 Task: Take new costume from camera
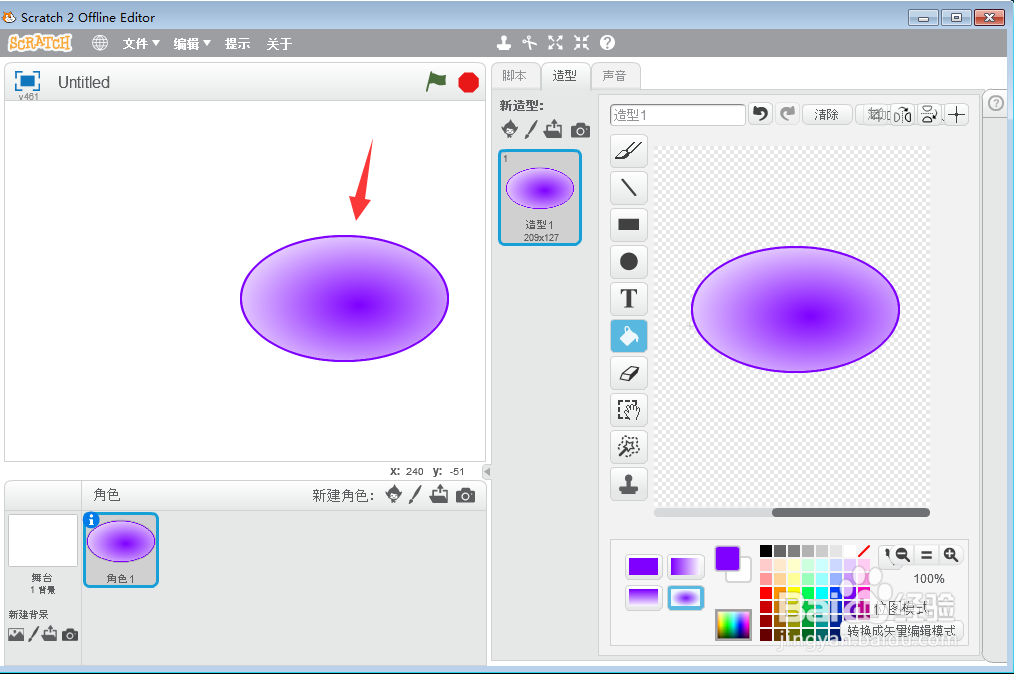580,130
